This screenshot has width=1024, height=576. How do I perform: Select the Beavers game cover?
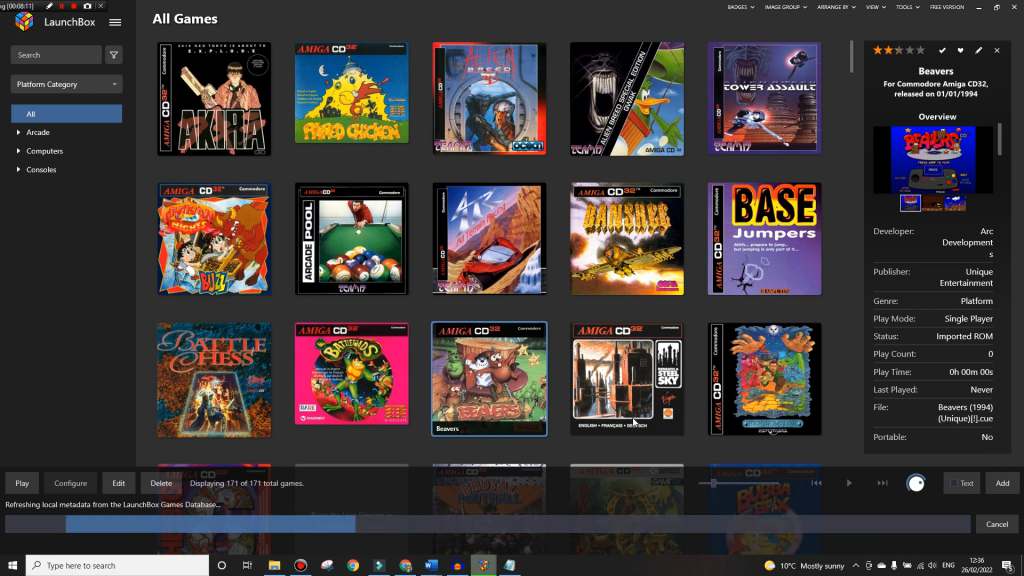click(489, 379)
